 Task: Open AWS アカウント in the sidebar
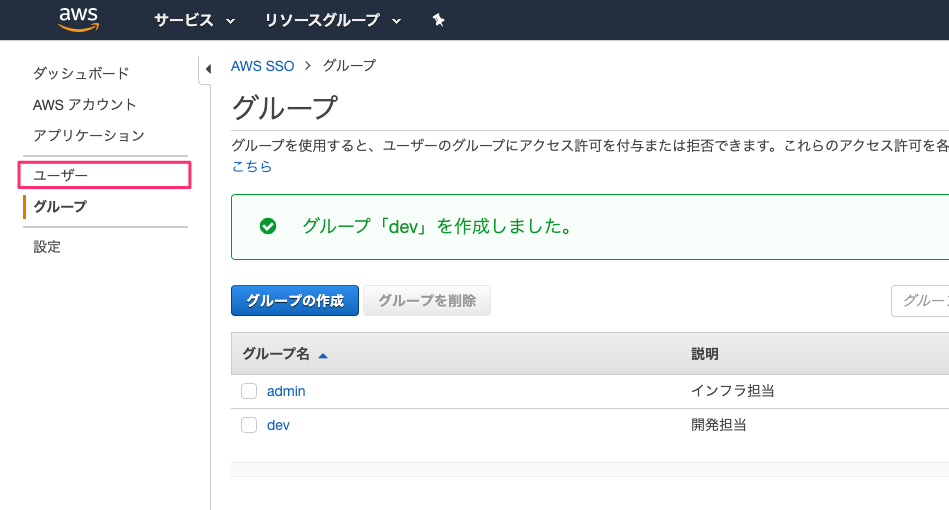tap(85, 105)
